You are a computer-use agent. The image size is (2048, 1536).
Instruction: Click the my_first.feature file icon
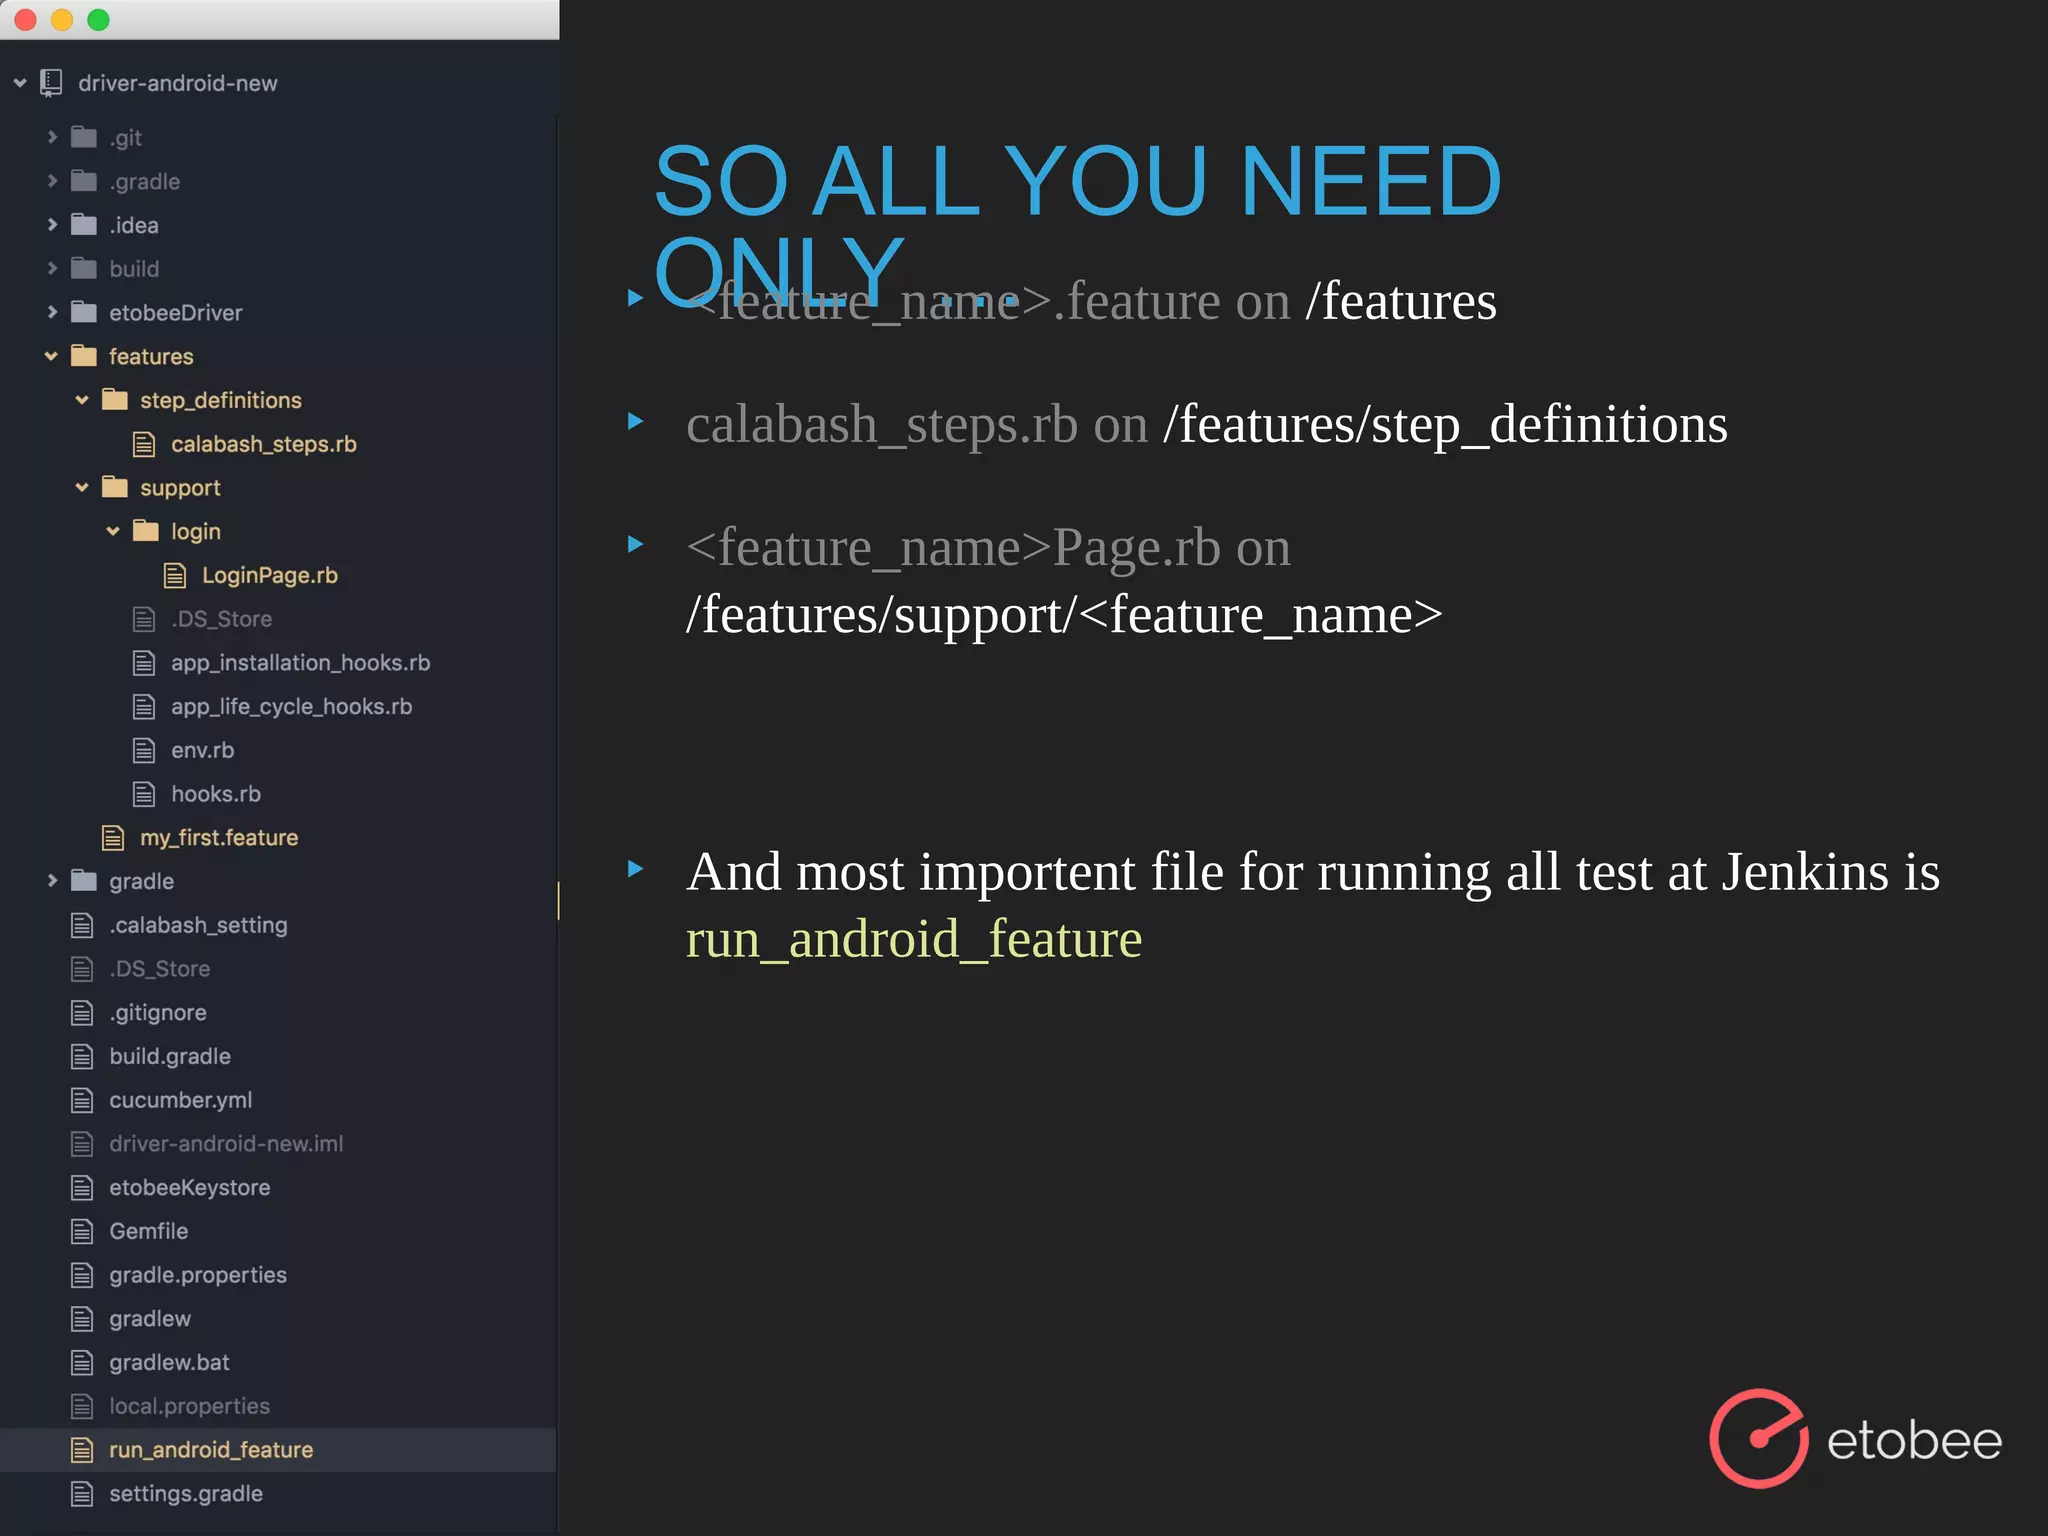tap(113, 838)
